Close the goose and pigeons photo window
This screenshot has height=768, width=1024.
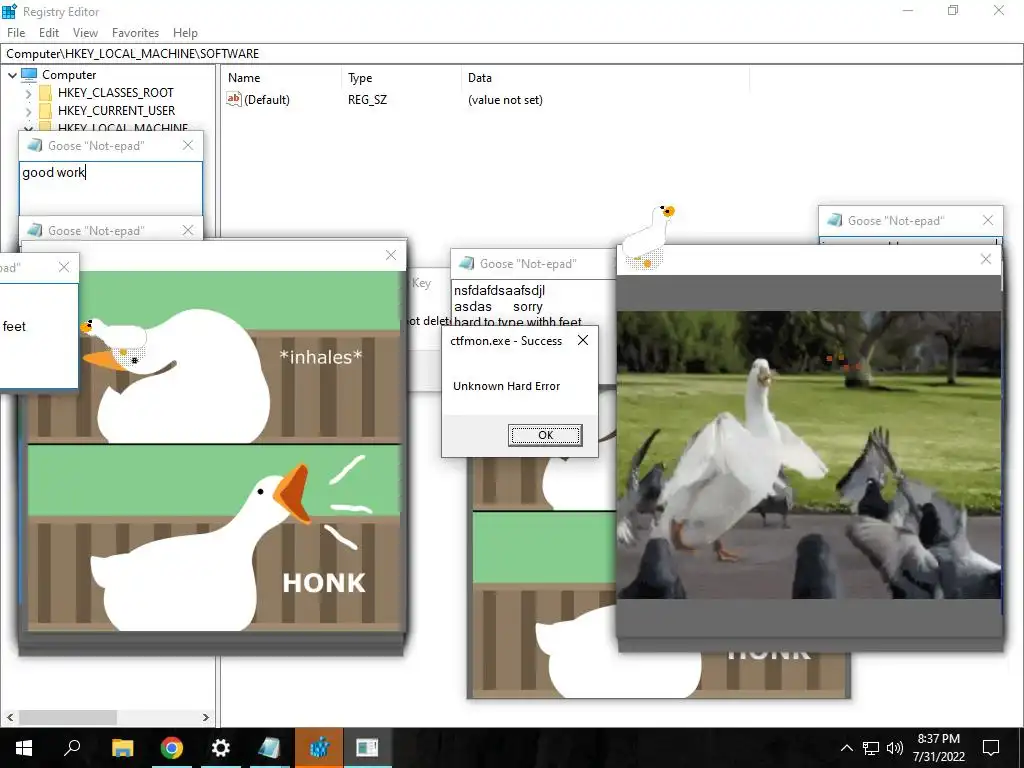pyautogui.click(x=986, y=259)
